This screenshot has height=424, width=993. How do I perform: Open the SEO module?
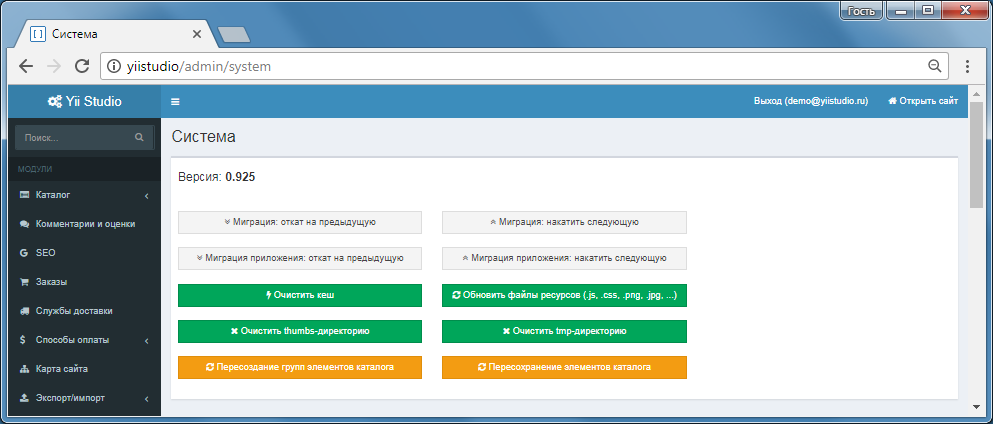(85, 253)
